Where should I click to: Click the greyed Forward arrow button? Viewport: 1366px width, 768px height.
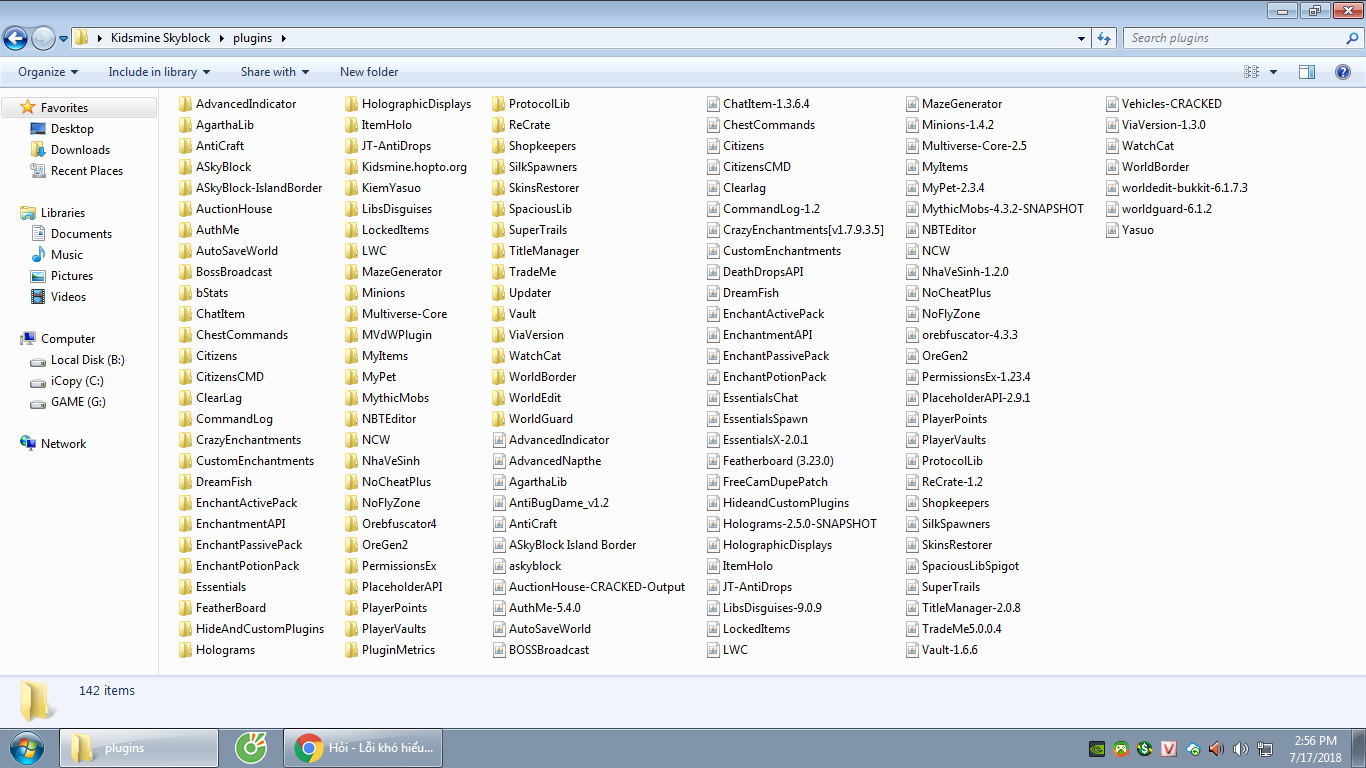tap(44, 39)
